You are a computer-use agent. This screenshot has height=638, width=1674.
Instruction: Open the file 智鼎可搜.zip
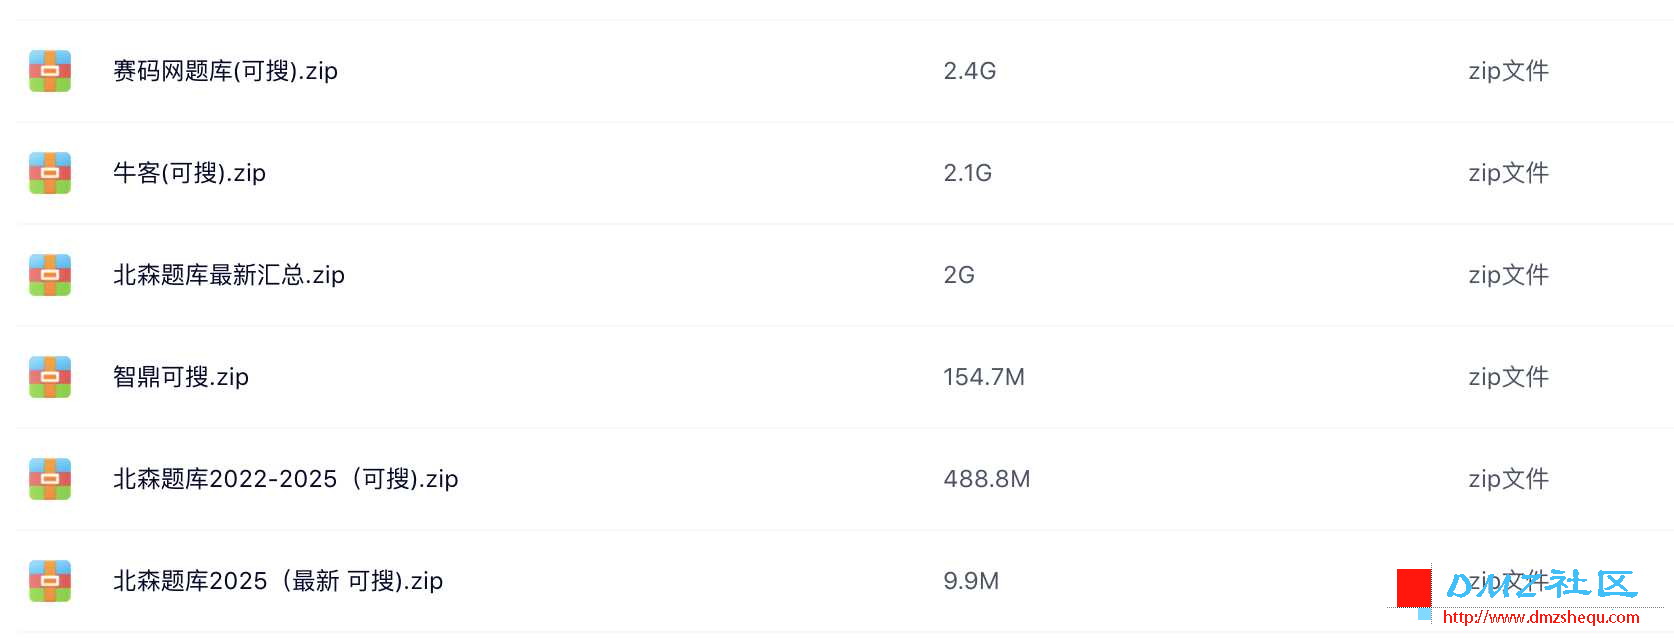pyautogui.click(x=180, y=377)
